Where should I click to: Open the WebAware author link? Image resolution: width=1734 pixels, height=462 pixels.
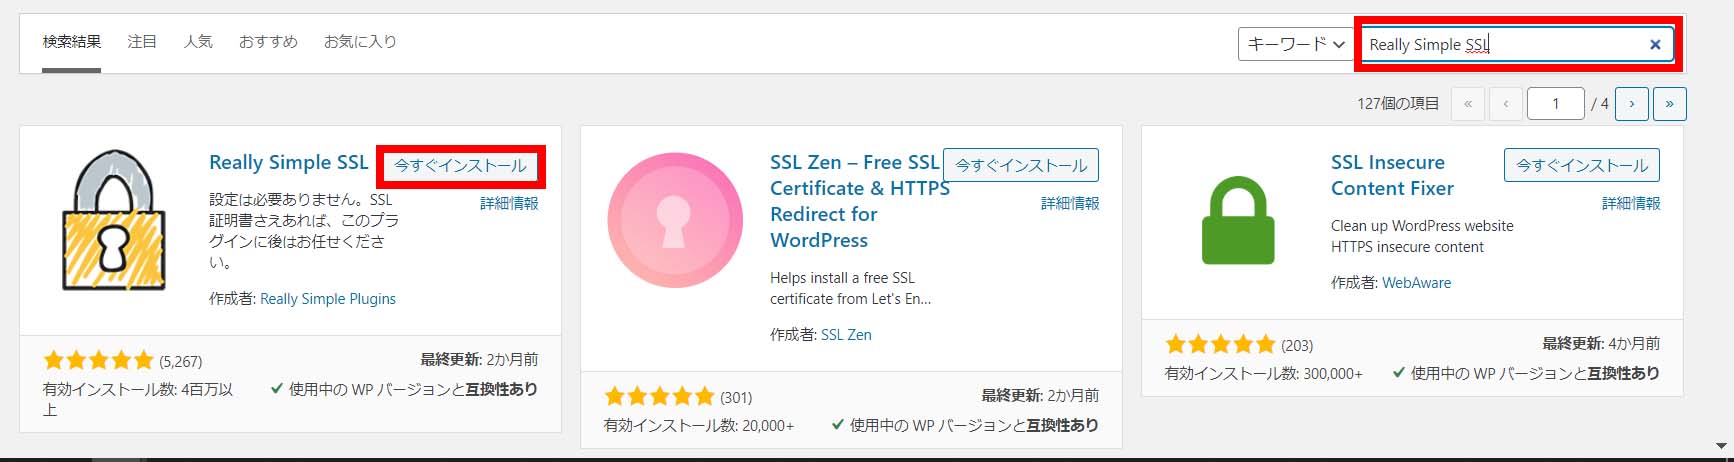click(1416, 282)
